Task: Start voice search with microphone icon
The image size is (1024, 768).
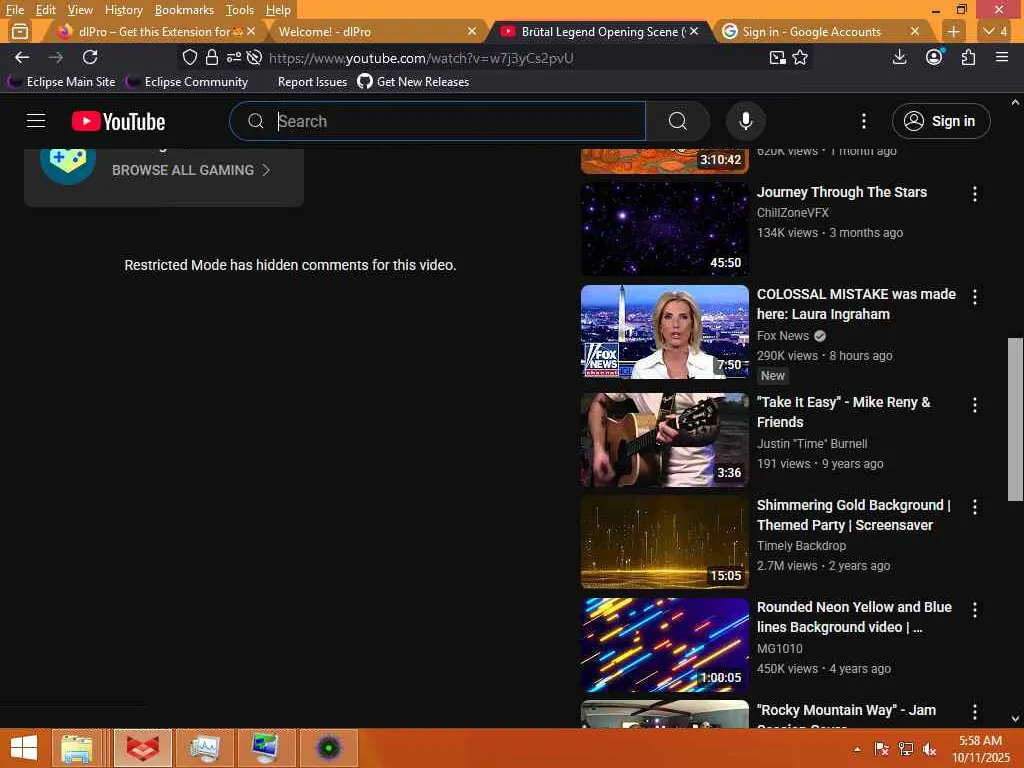Action: 746,121
